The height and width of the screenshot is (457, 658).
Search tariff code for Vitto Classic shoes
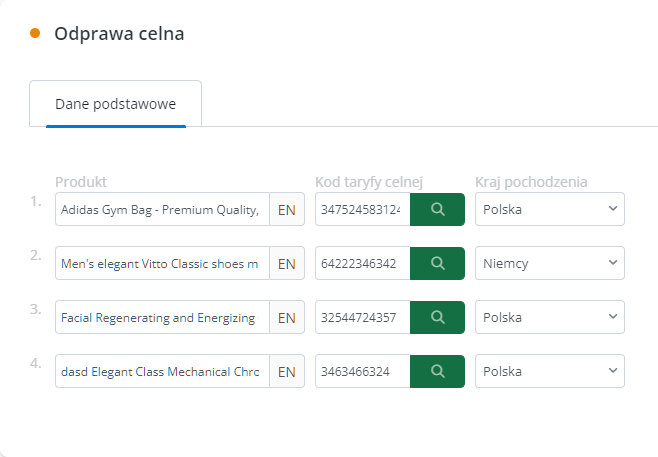437,263
